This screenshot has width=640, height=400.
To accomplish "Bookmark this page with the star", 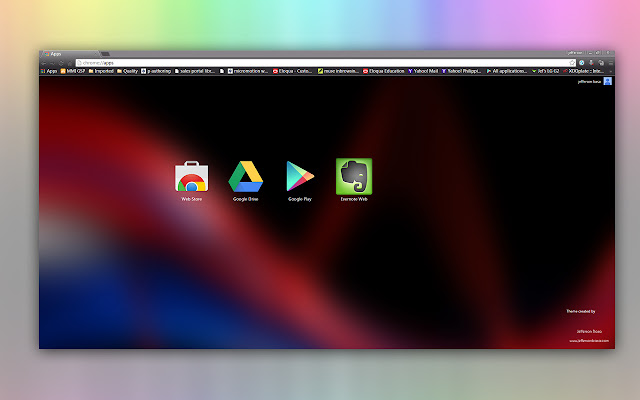I will tap(572, 63).
